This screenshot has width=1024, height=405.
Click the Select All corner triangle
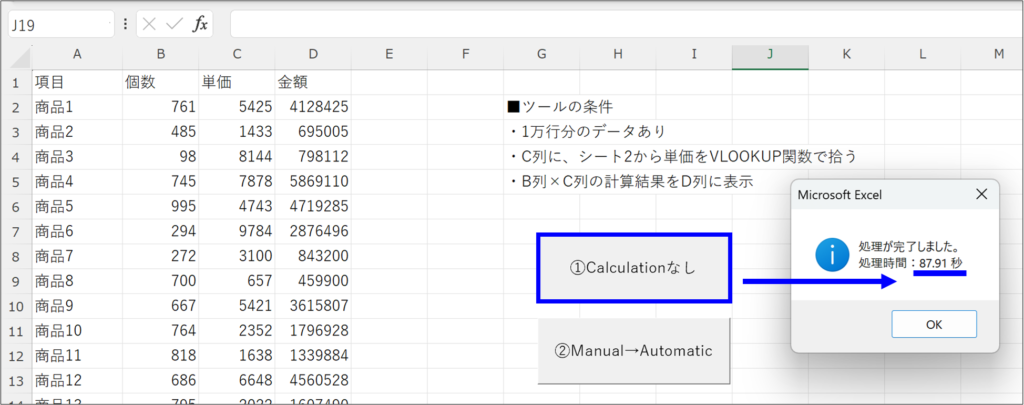pyautogui.click(x=20, y=58)
